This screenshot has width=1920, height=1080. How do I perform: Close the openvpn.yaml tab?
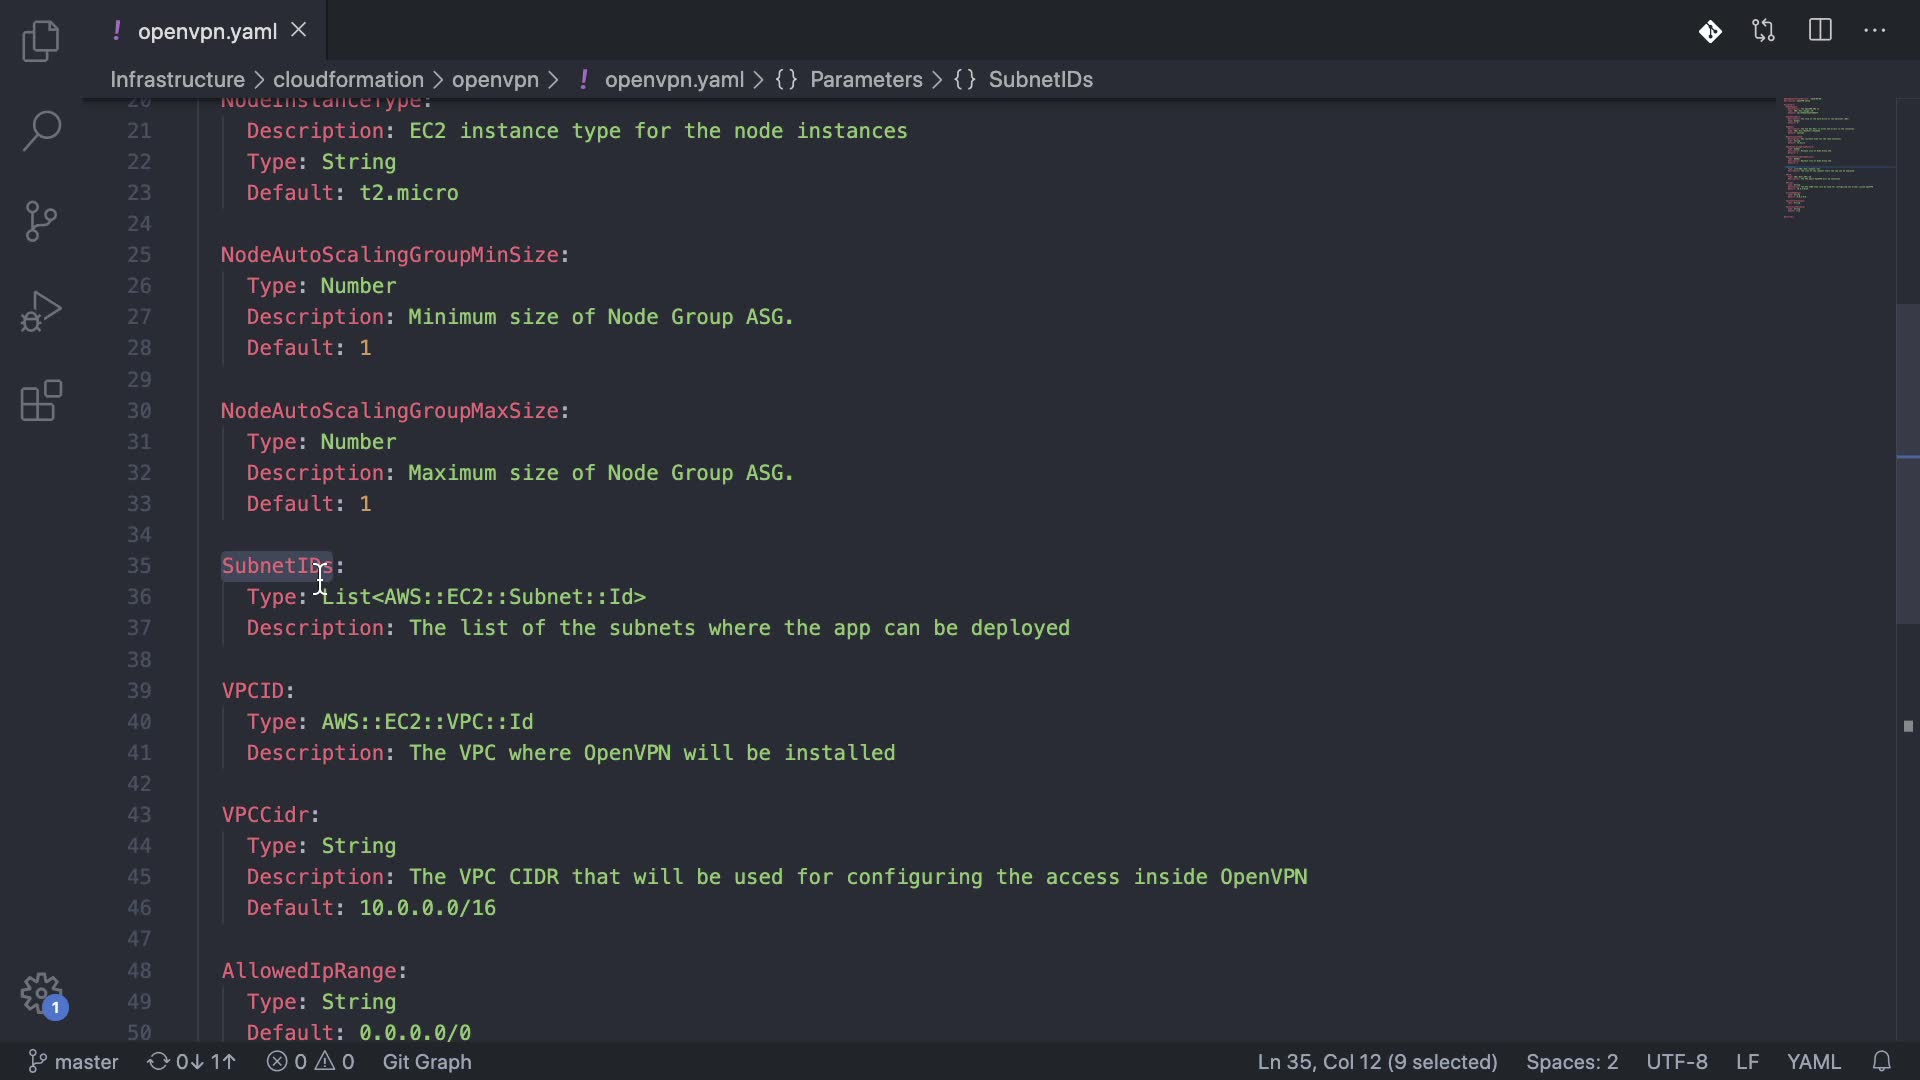(x=298, y=31)
